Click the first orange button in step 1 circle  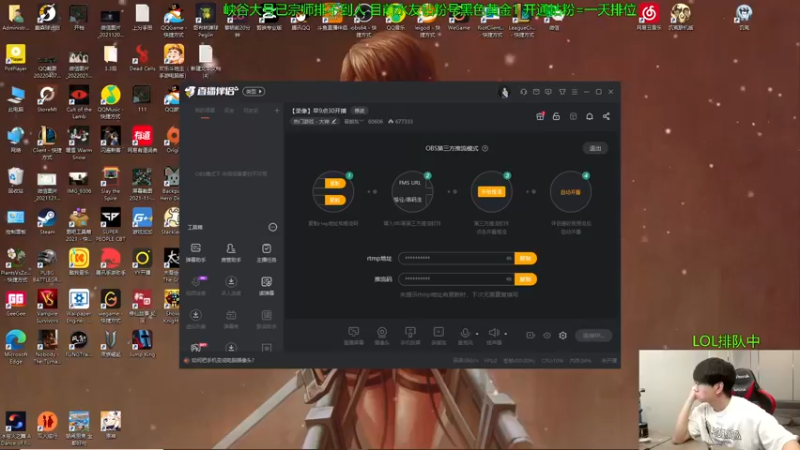[x=335, y=183]
